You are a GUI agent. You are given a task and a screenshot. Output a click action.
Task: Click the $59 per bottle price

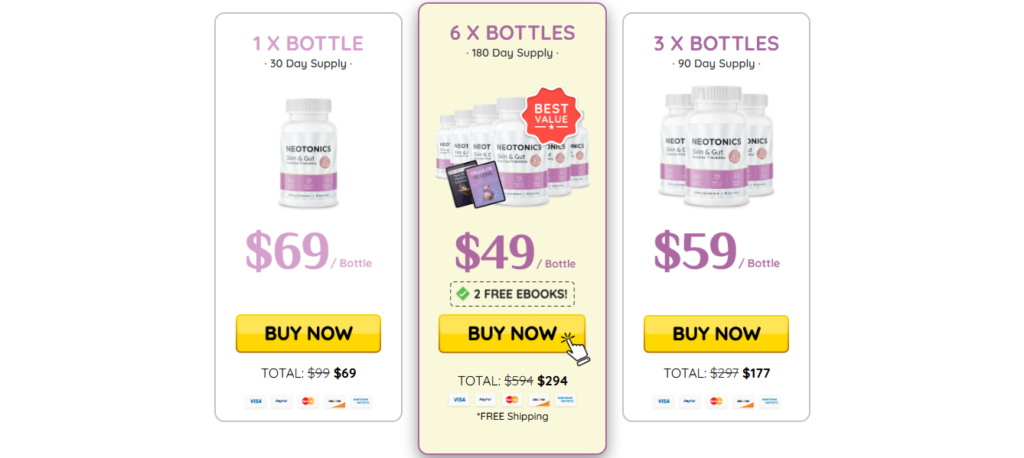point(716,252)
